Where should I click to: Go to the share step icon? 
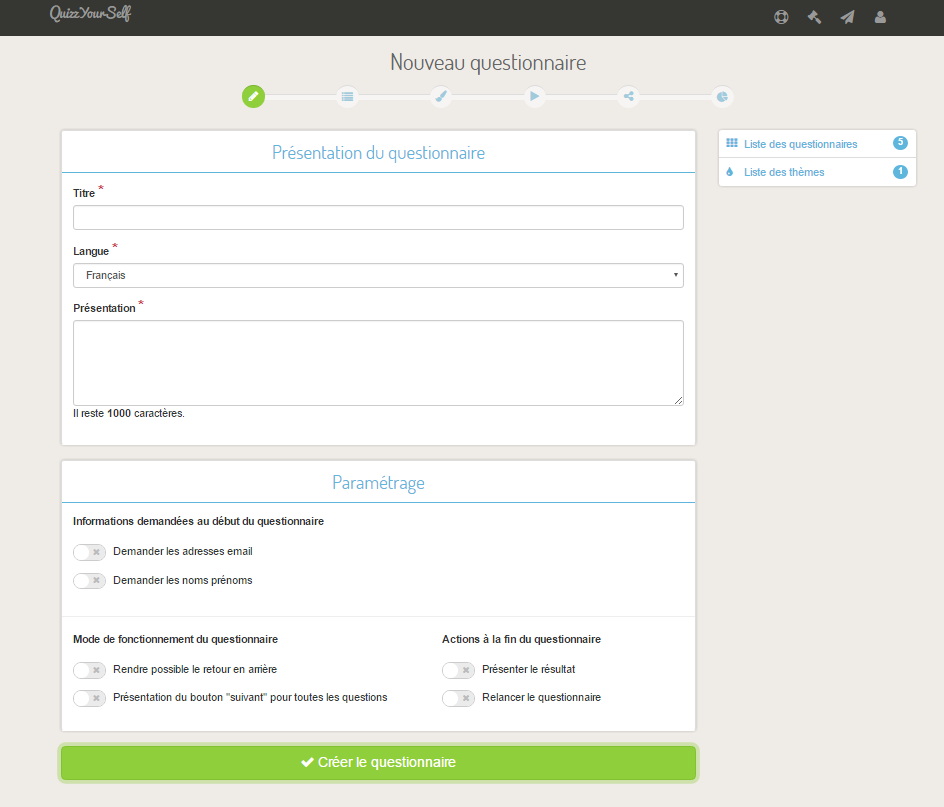click(x=628, y=97)
